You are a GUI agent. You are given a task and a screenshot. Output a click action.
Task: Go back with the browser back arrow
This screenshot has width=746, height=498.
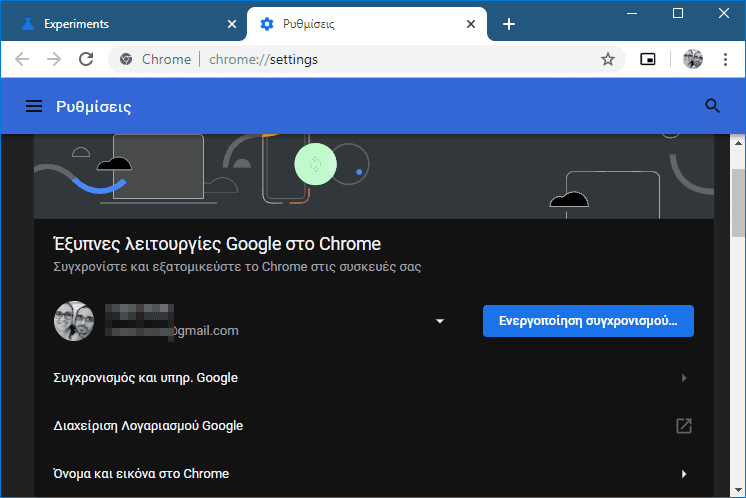coord(22,59)
